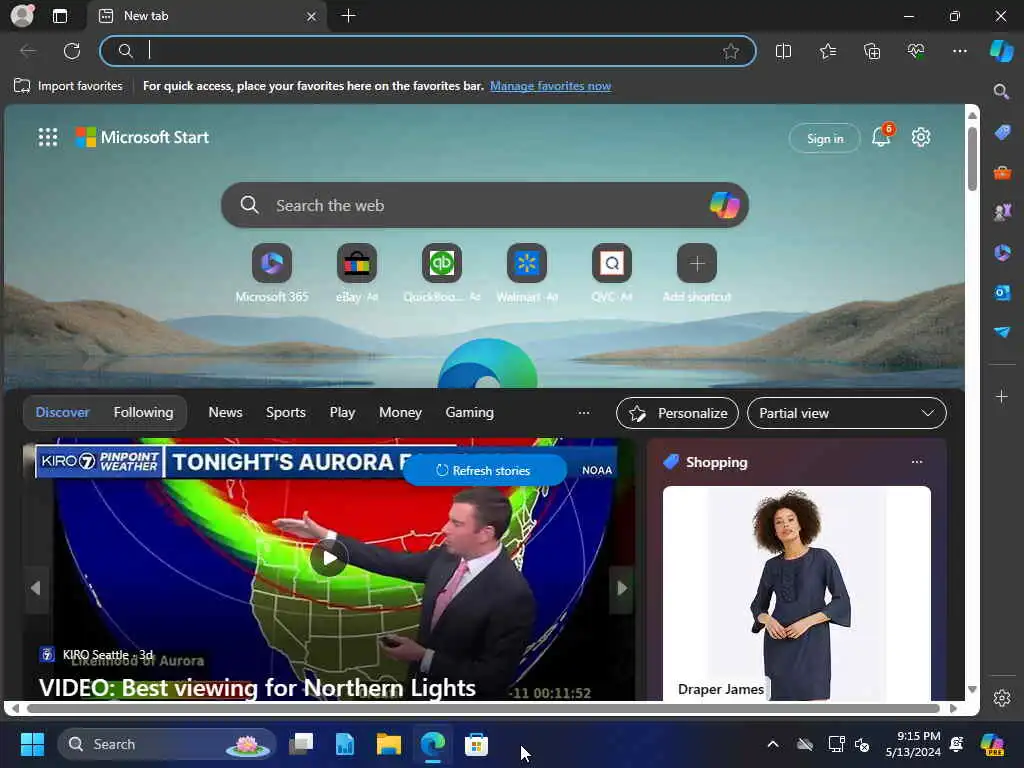Open Microsoft Store from the taskbar
Screen dimensions: 1024x768
[x=476, y=744]
